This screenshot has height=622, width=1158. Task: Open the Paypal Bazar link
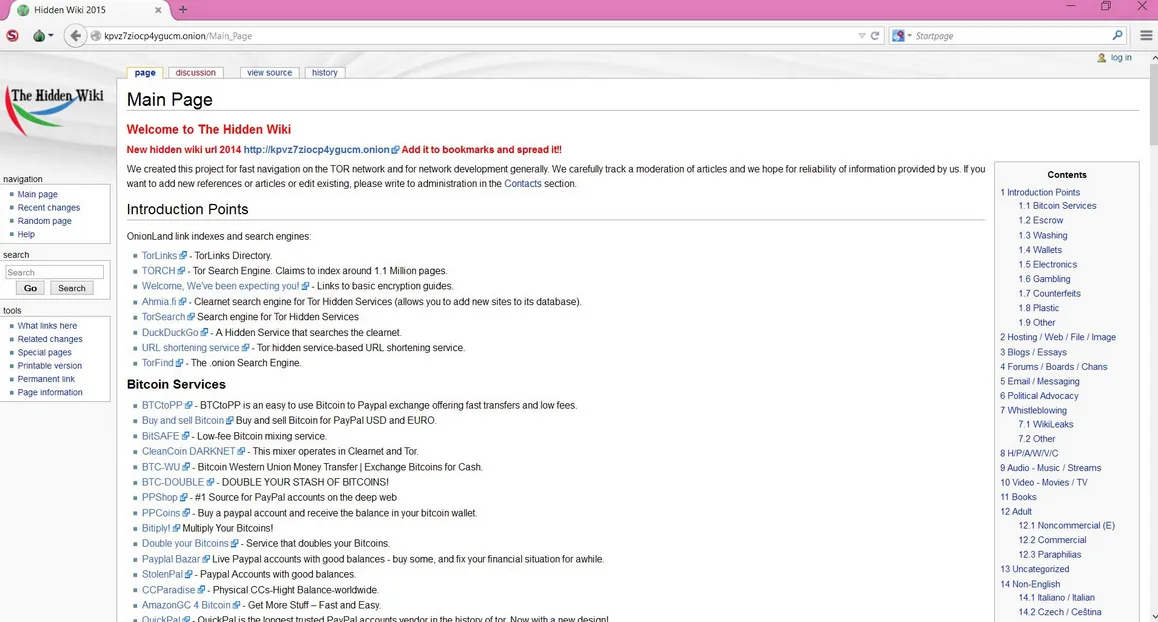[x=171, y=559]
